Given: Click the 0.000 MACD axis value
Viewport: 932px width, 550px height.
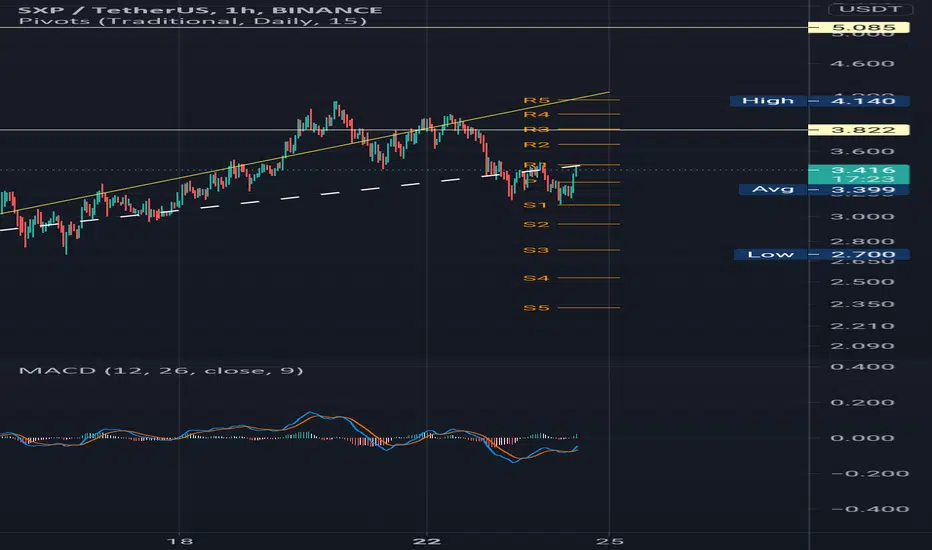Looking at the screenshot, I should pos(862,438).
